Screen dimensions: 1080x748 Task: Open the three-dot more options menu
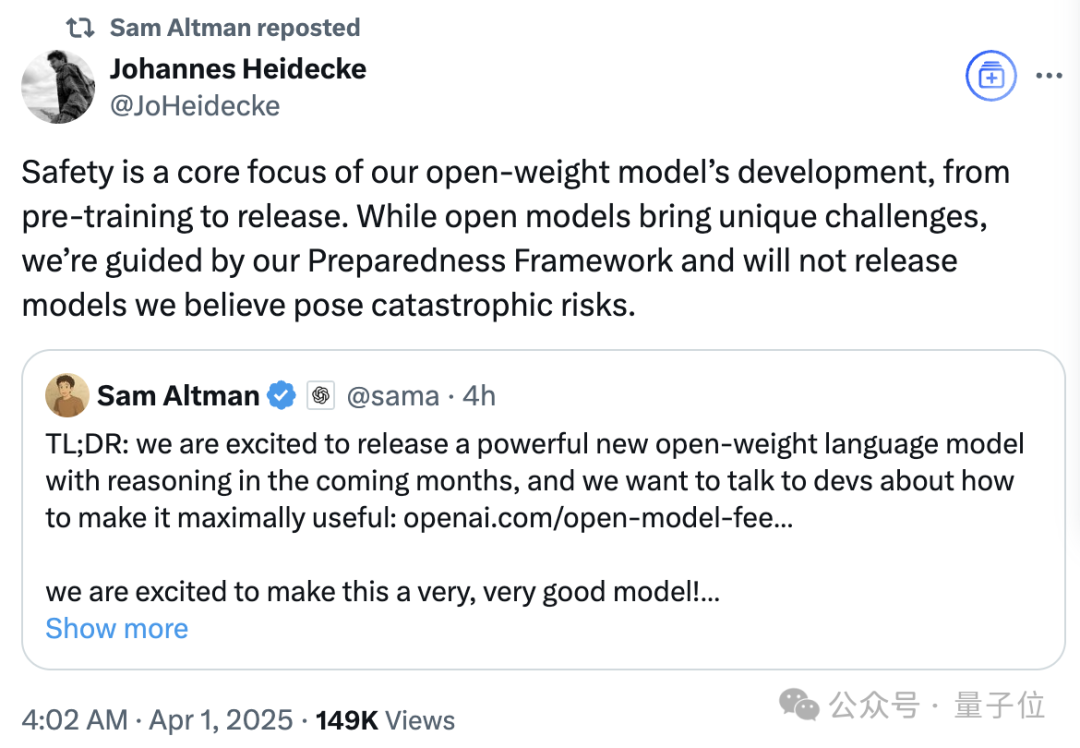[x=1048, y=77]
